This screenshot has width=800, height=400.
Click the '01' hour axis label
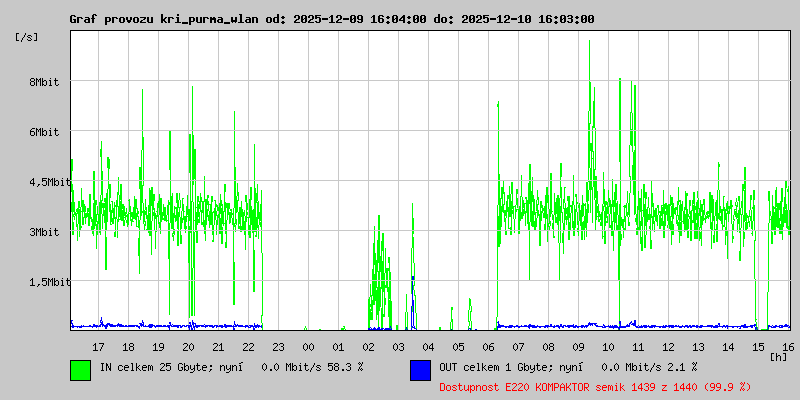click(x=338, y=347)
